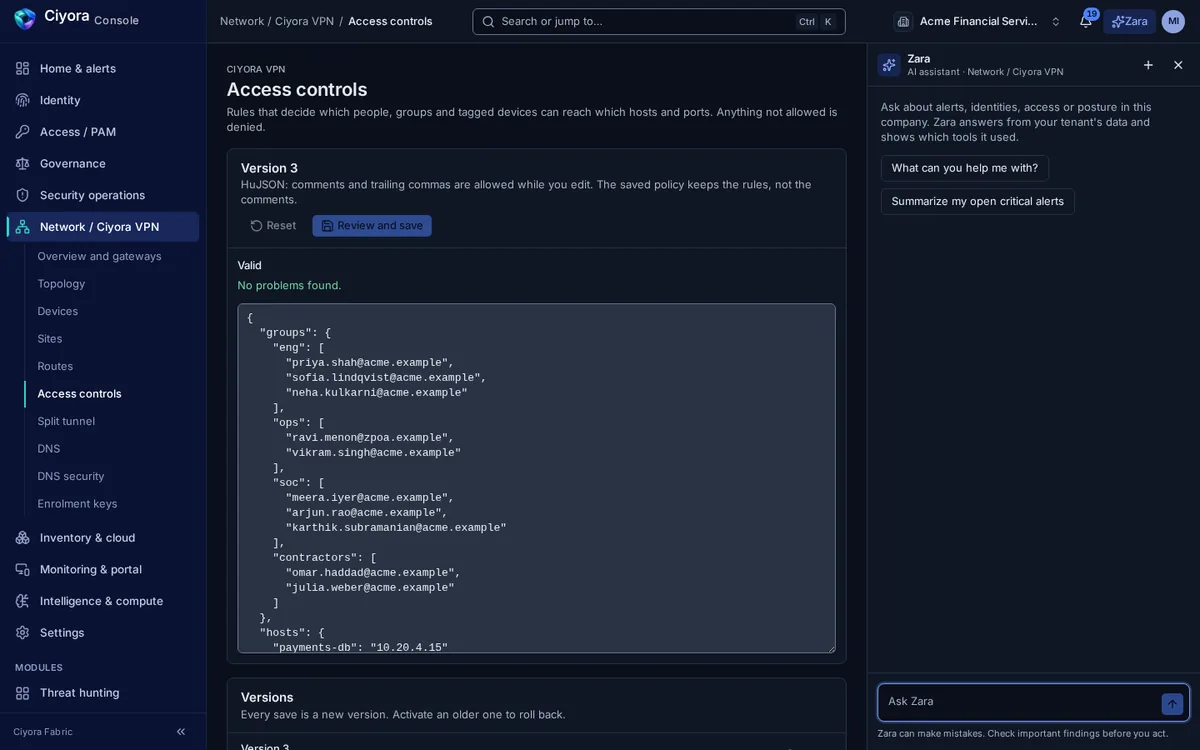This screenshot has height=750, width=1200.
Task: Open Inventory & cloud section
Action: pos(103,538)
